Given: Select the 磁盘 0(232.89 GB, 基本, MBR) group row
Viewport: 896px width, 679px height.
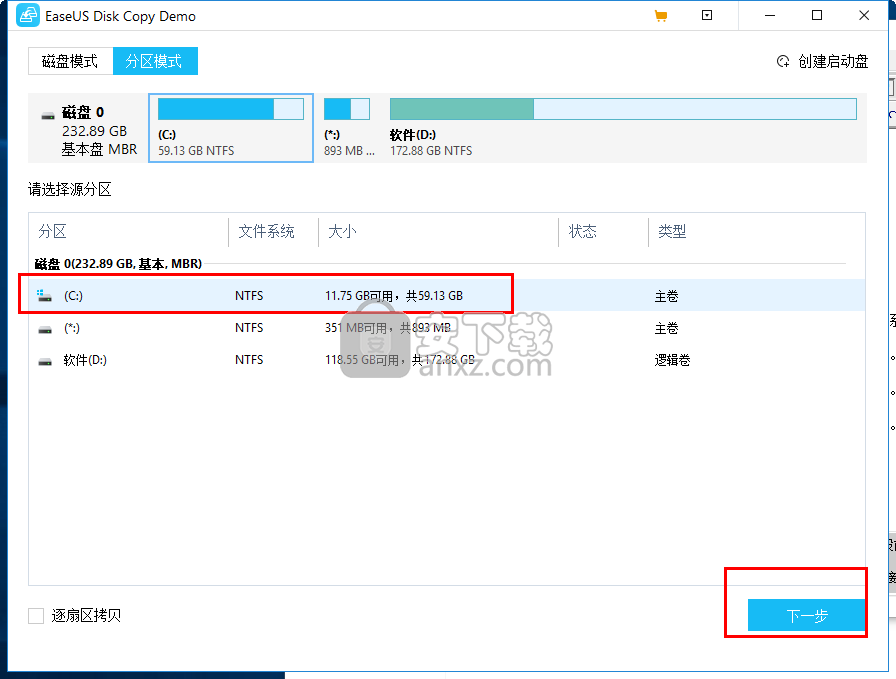Looking at the screenshot, I should pos(118,263).
